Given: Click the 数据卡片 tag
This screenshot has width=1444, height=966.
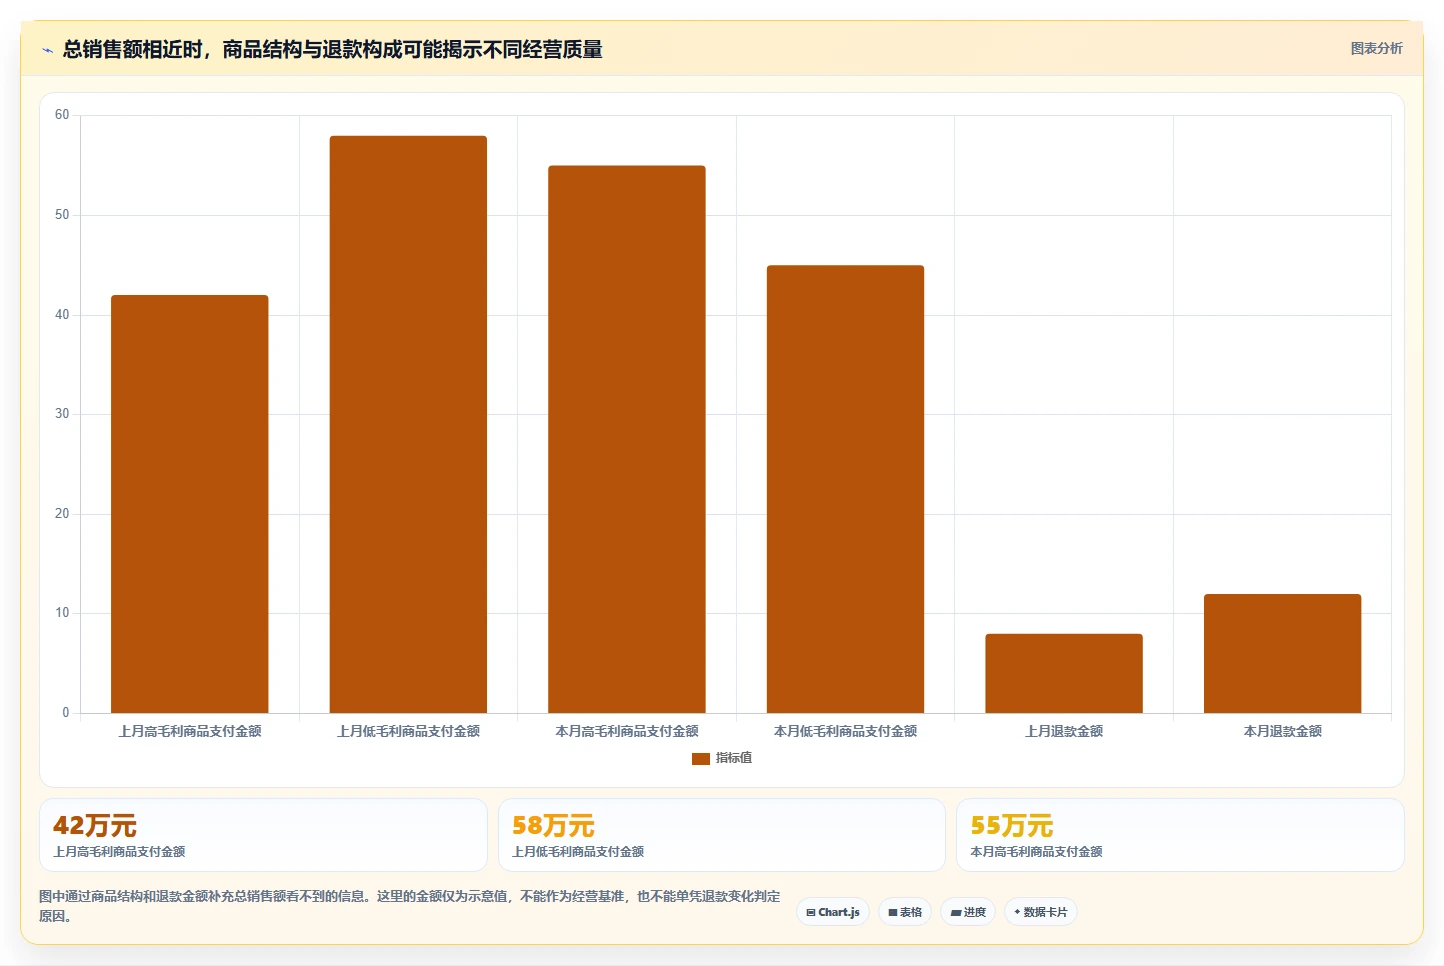Looking at the screenshot, I should [x=1040, y=912].
